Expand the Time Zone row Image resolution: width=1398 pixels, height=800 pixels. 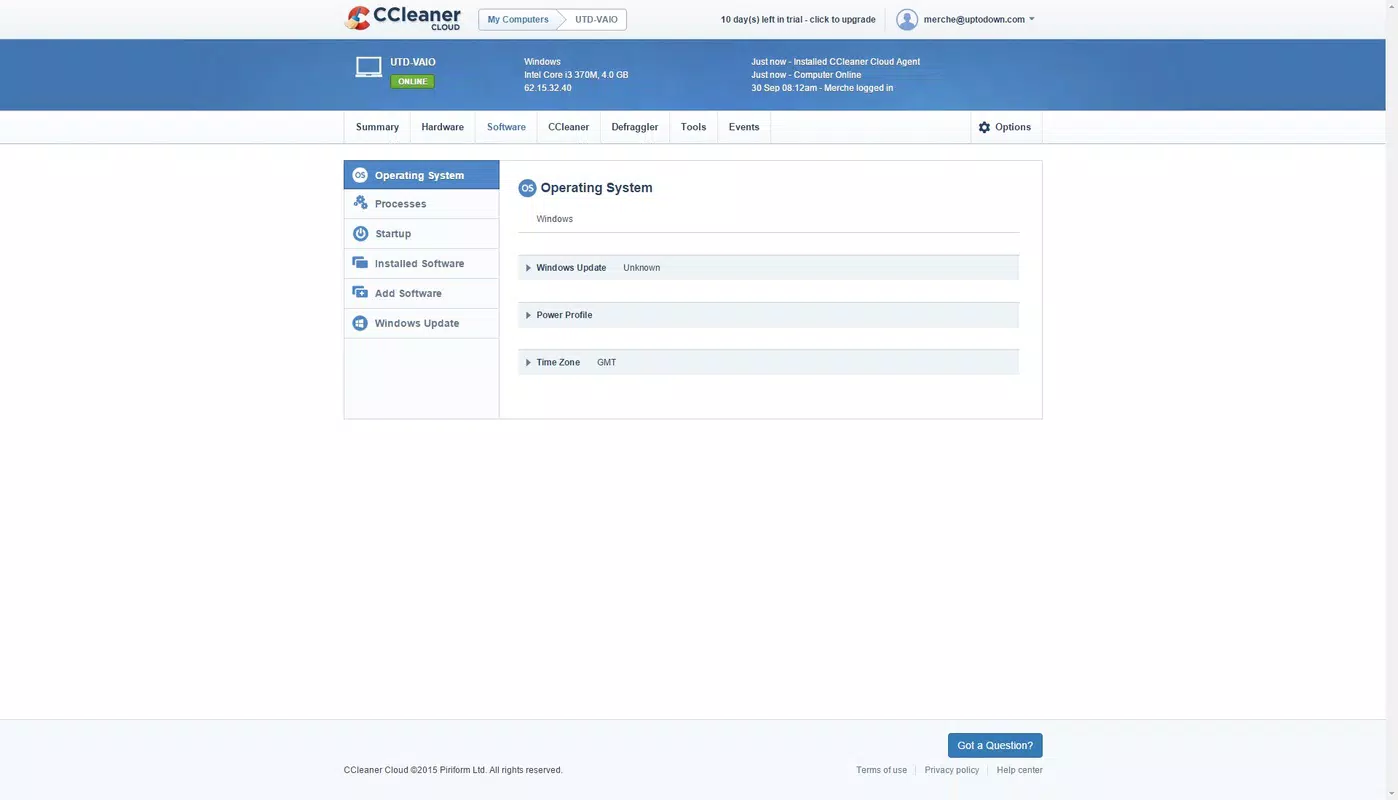click(x=768, y=362)
